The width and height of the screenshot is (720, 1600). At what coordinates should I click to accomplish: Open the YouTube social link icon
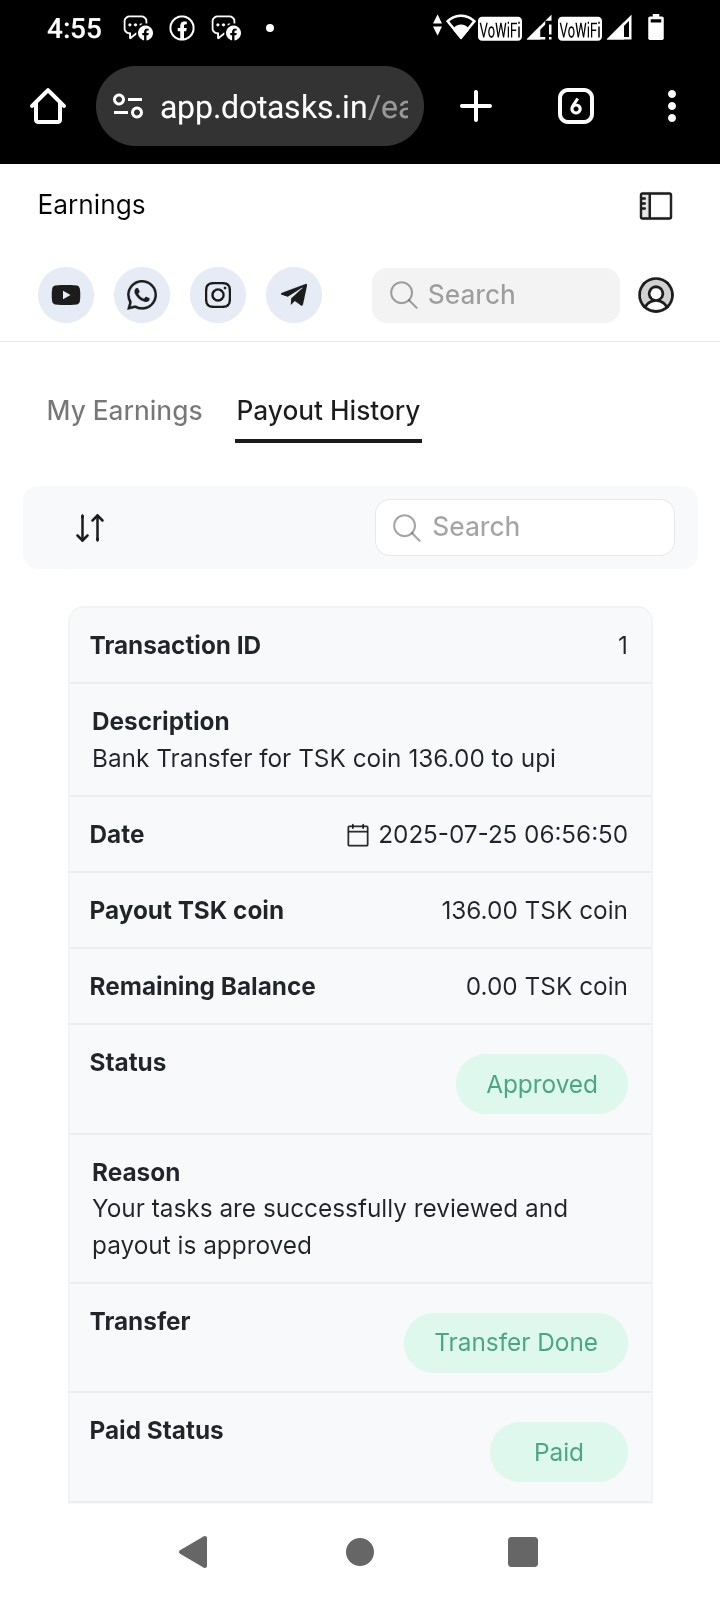(x=66, y=295)
